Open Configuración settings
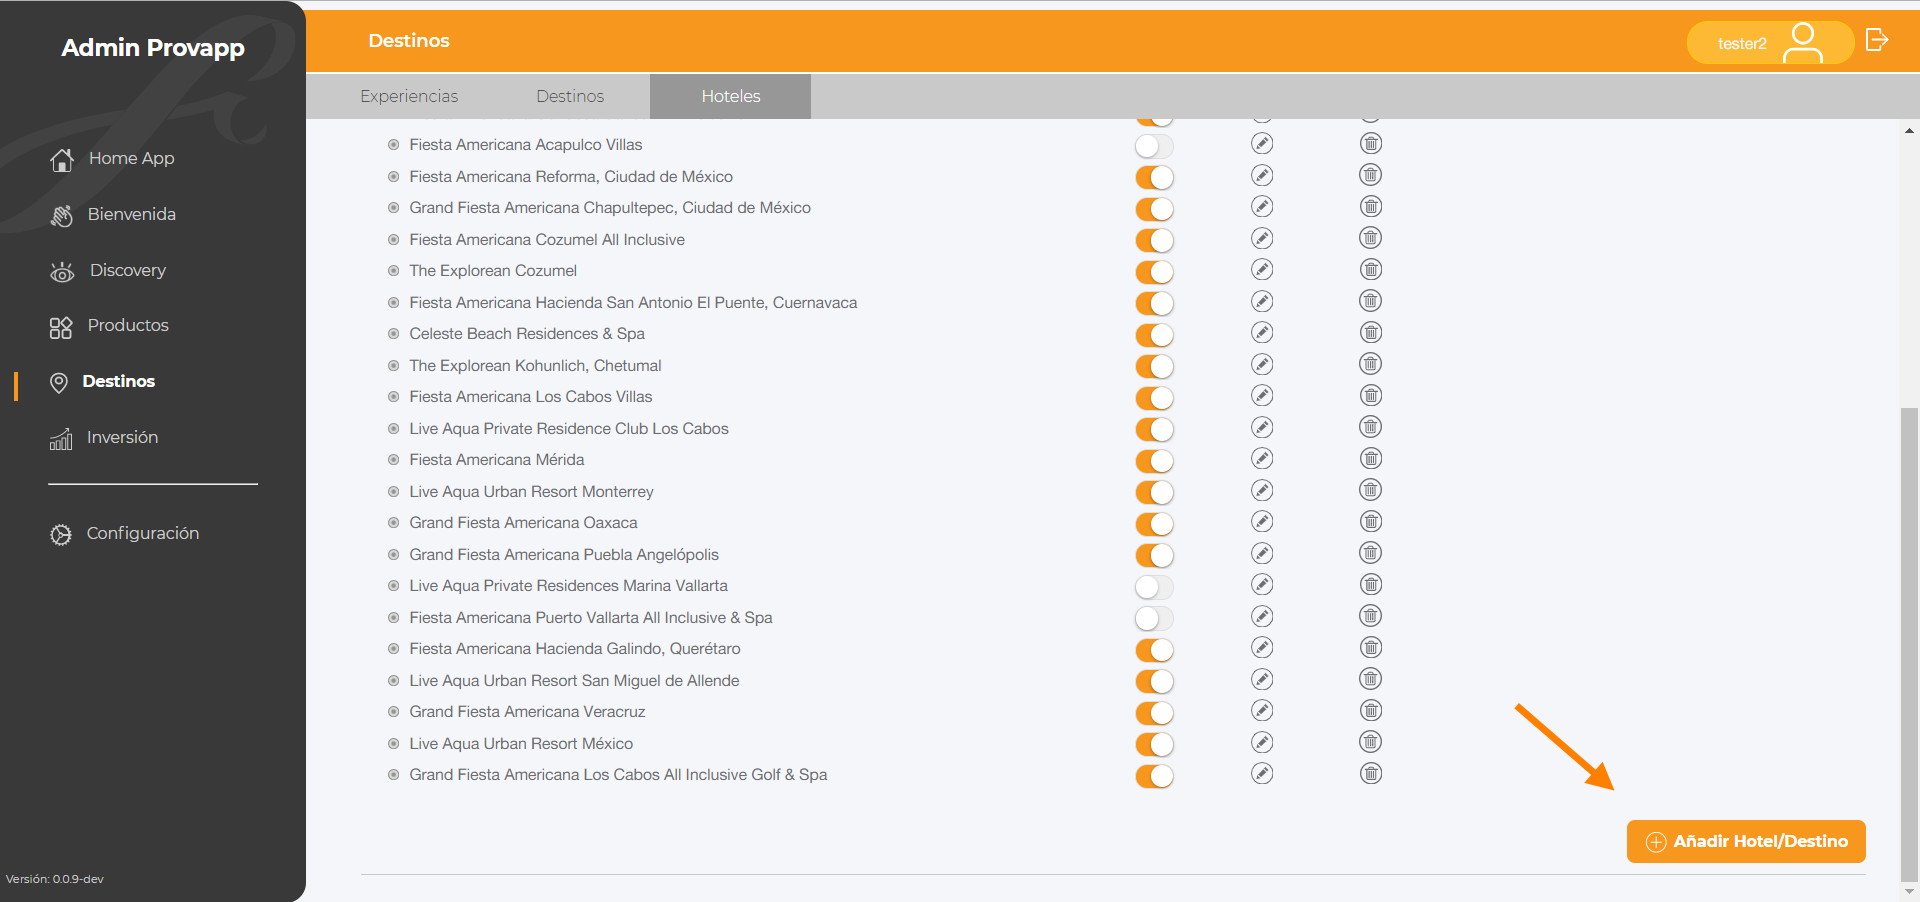Viewport: 1920px width, 902px height. 142,533
